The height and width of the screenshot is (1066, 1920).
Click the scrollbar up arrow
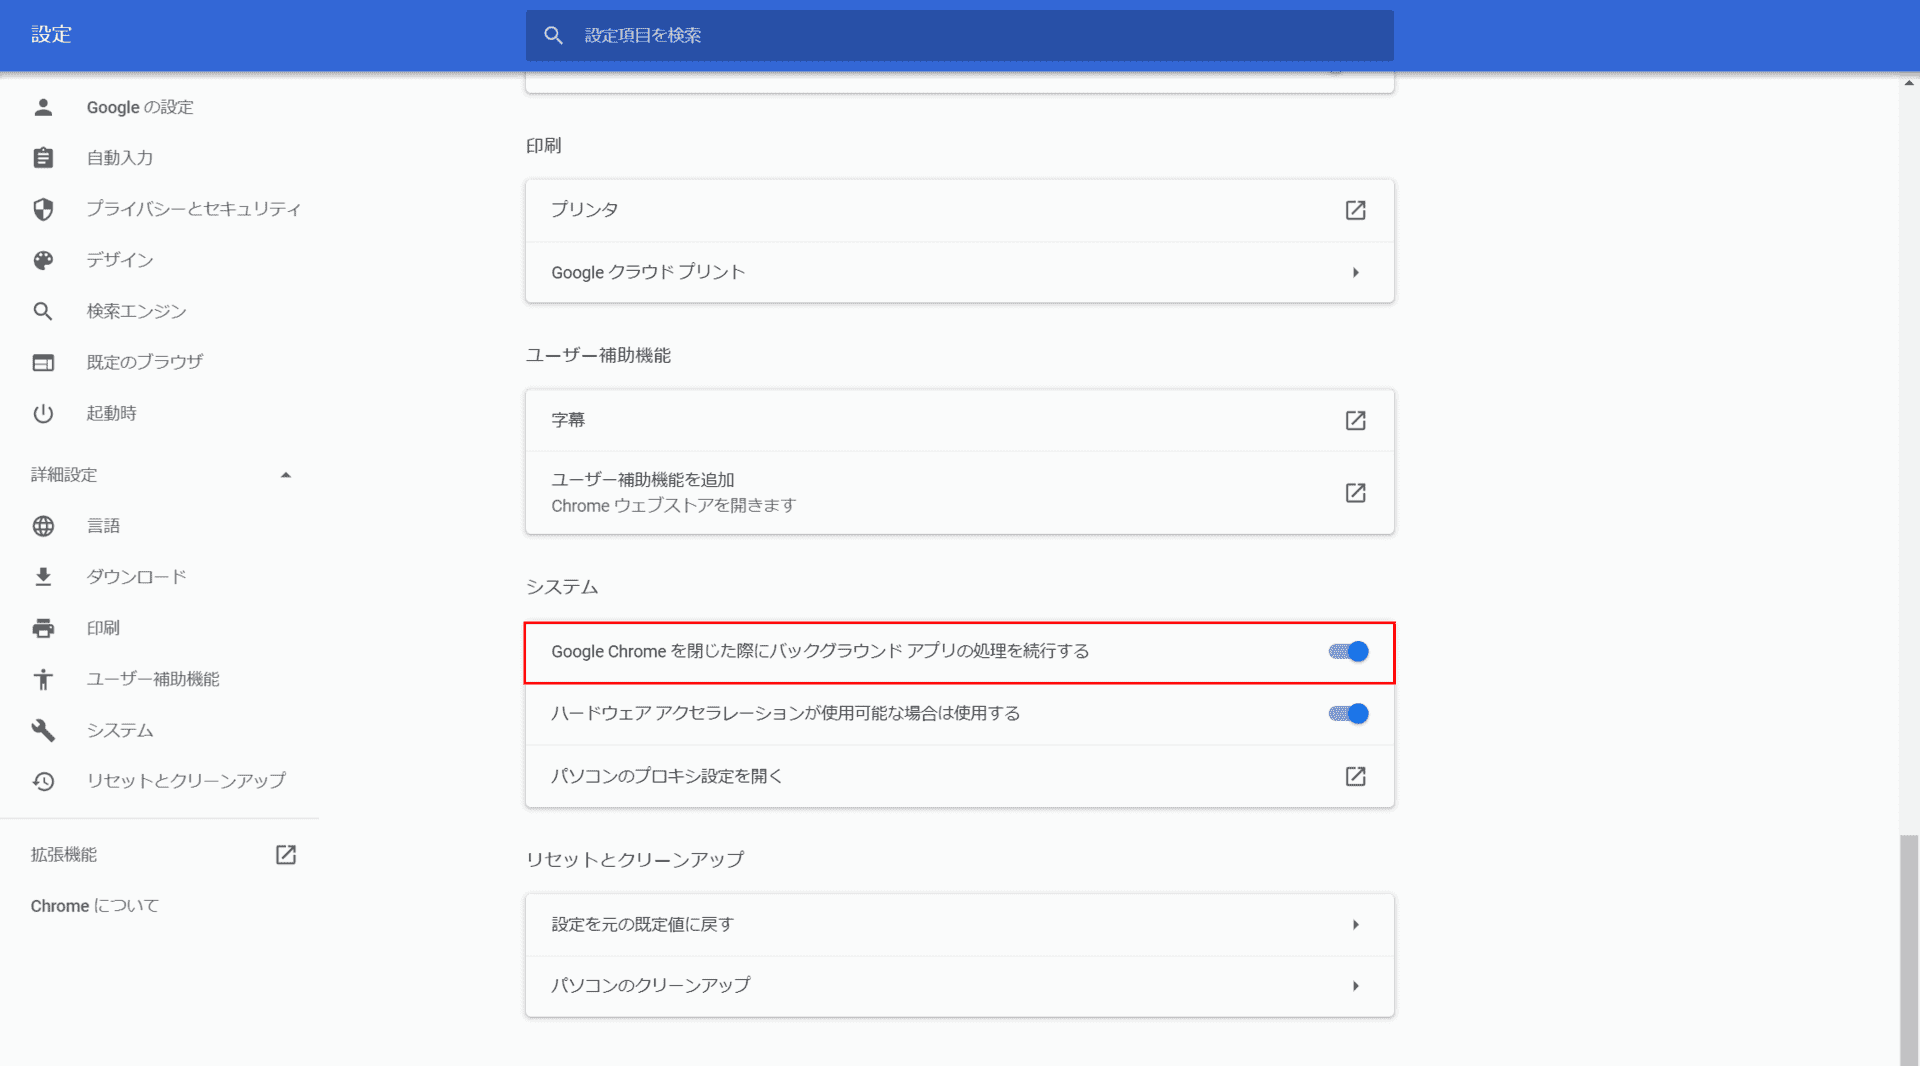[1910, 83]
